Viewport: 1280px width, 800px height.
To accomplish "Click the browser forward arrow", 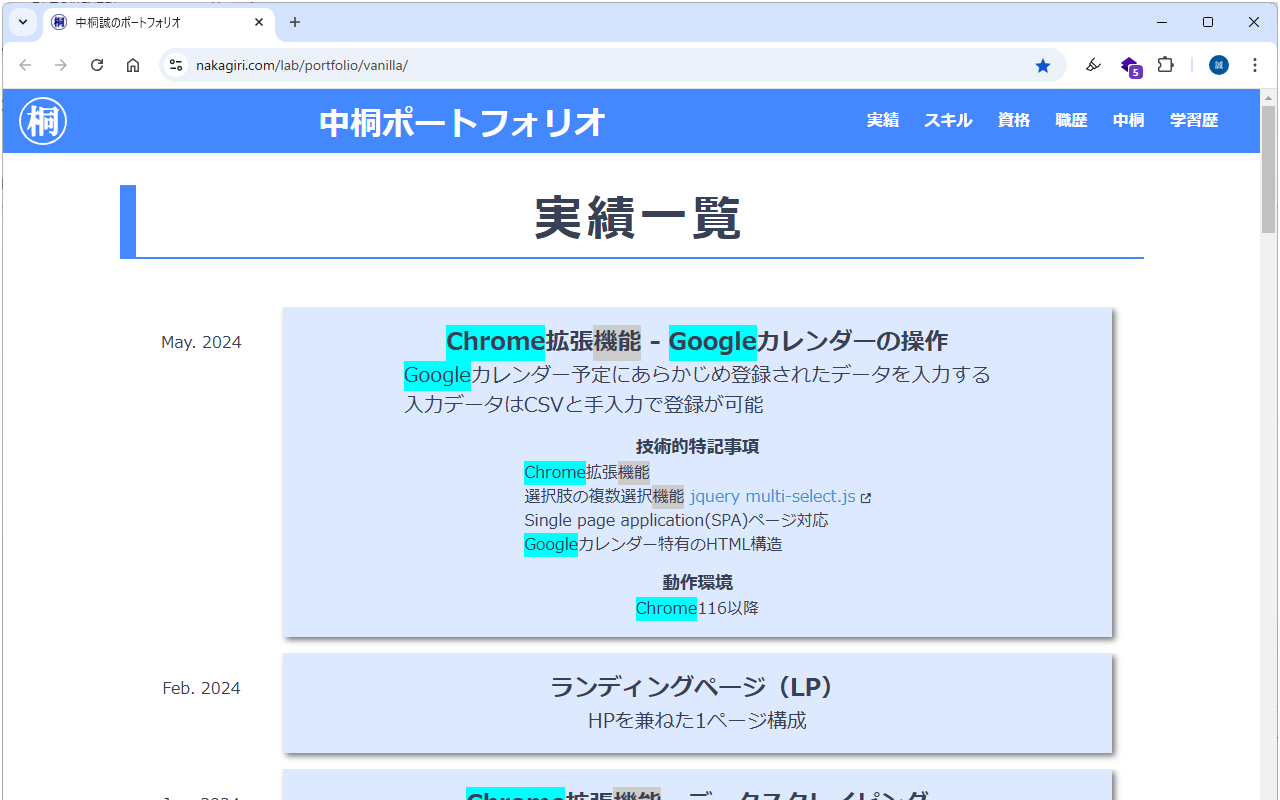I will coord(61,65).
